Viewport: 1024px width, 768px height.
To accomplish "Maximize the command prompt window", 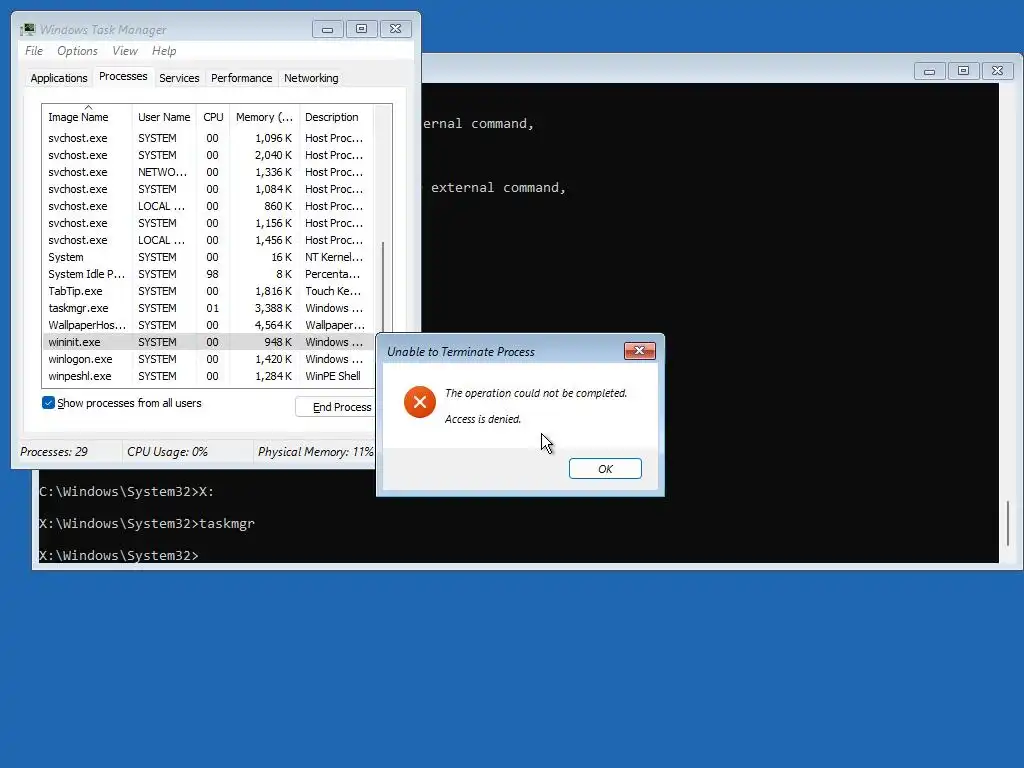I will click(963, 71).
